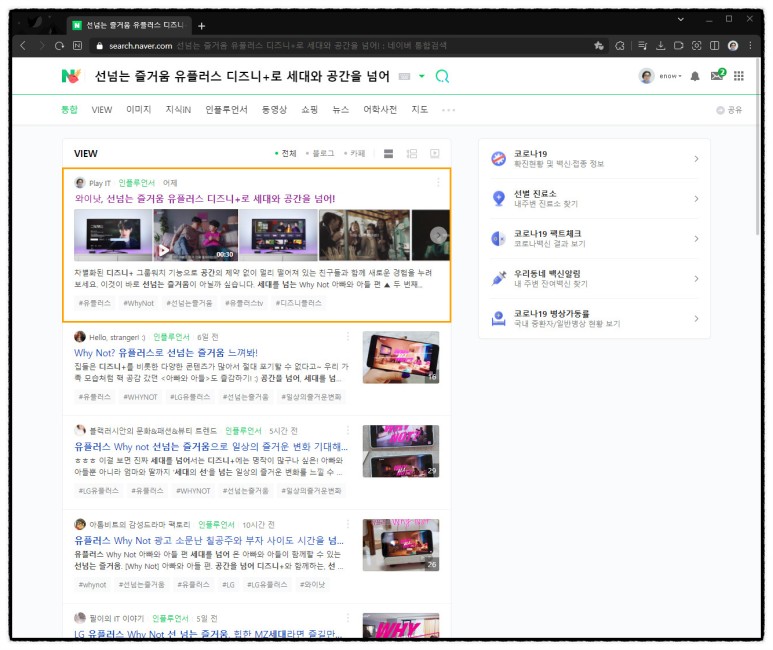
Task: Select the VIEW tab
Action: 102,109
